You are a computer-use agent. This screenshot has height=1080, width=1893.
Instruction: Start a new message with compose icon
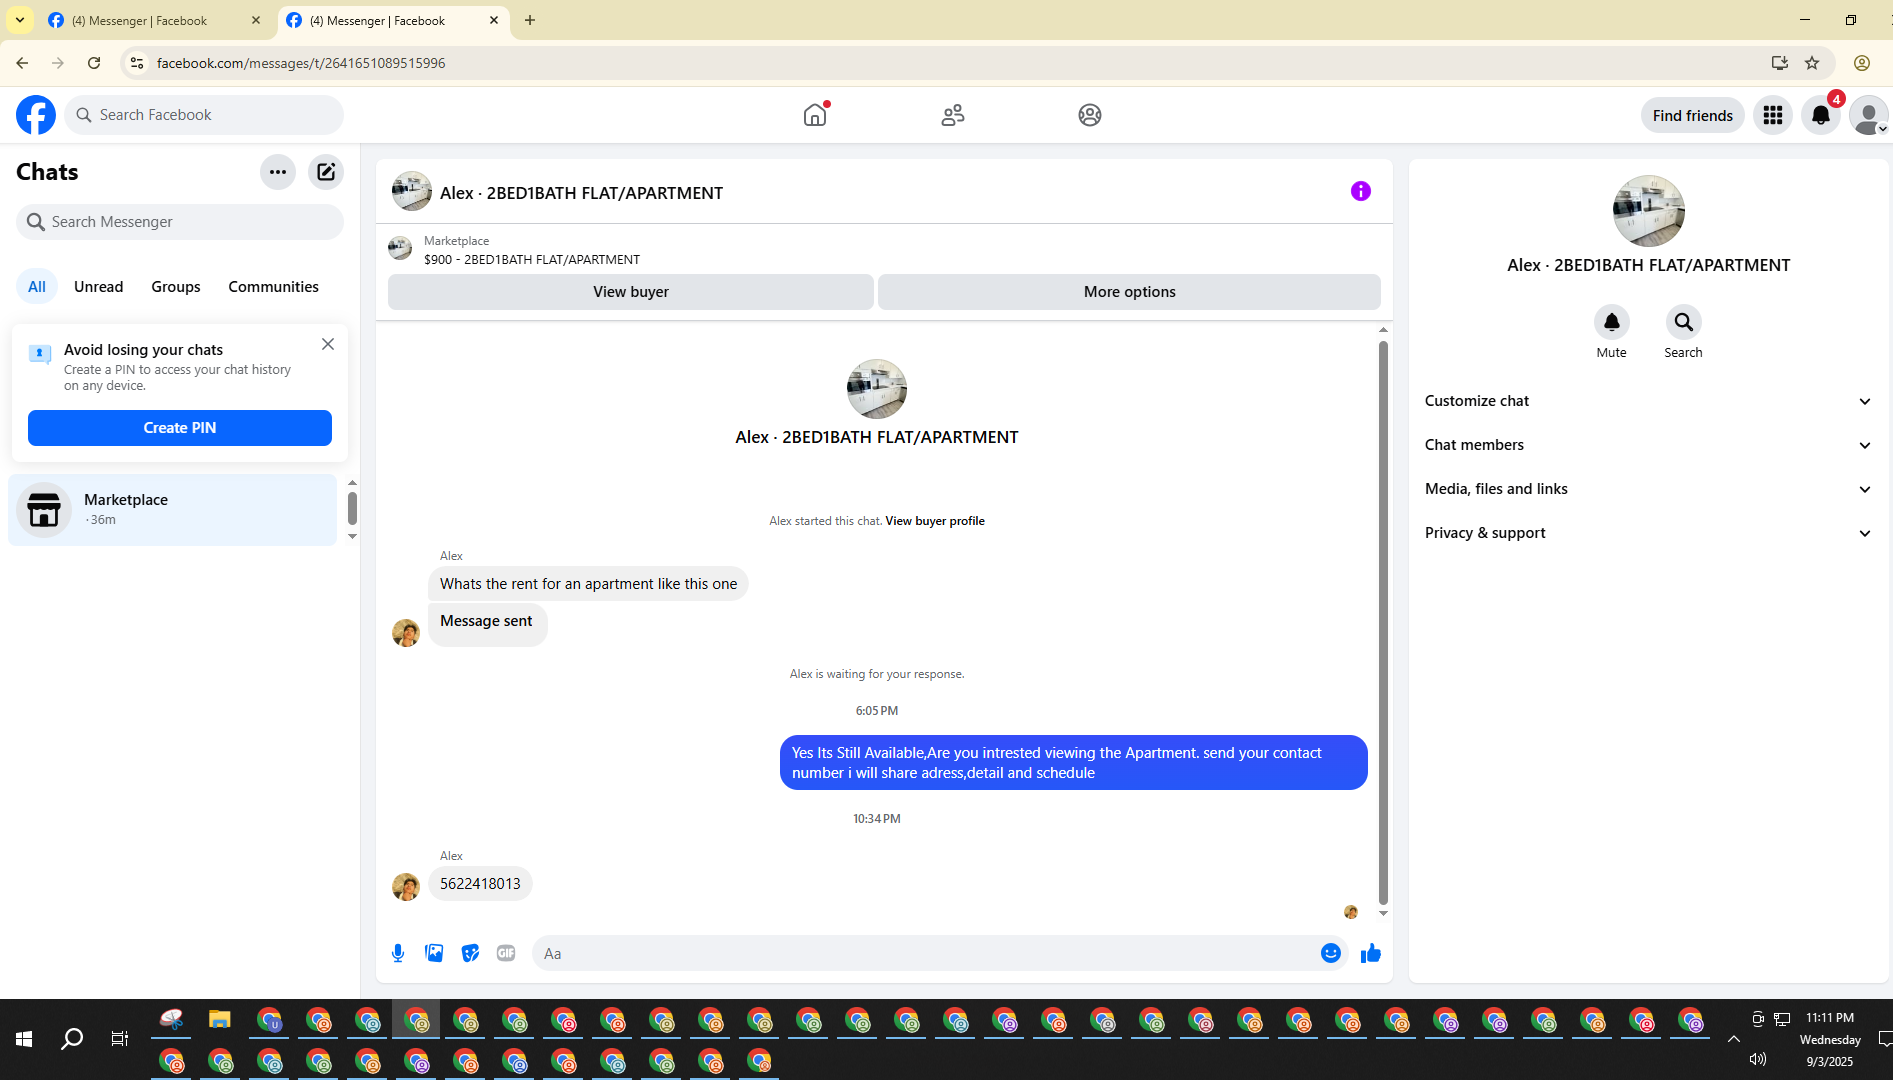click(326, 172)
